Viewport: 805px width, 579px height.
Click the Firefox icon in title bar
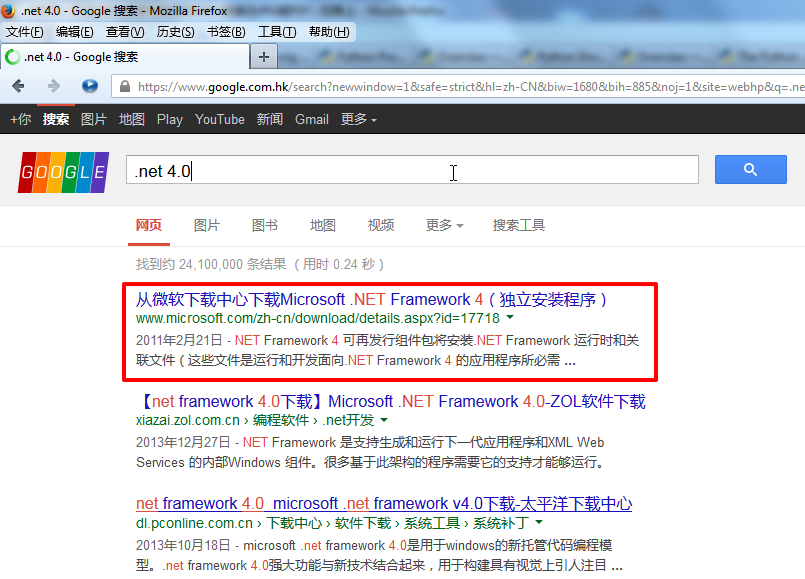[8, 10]
